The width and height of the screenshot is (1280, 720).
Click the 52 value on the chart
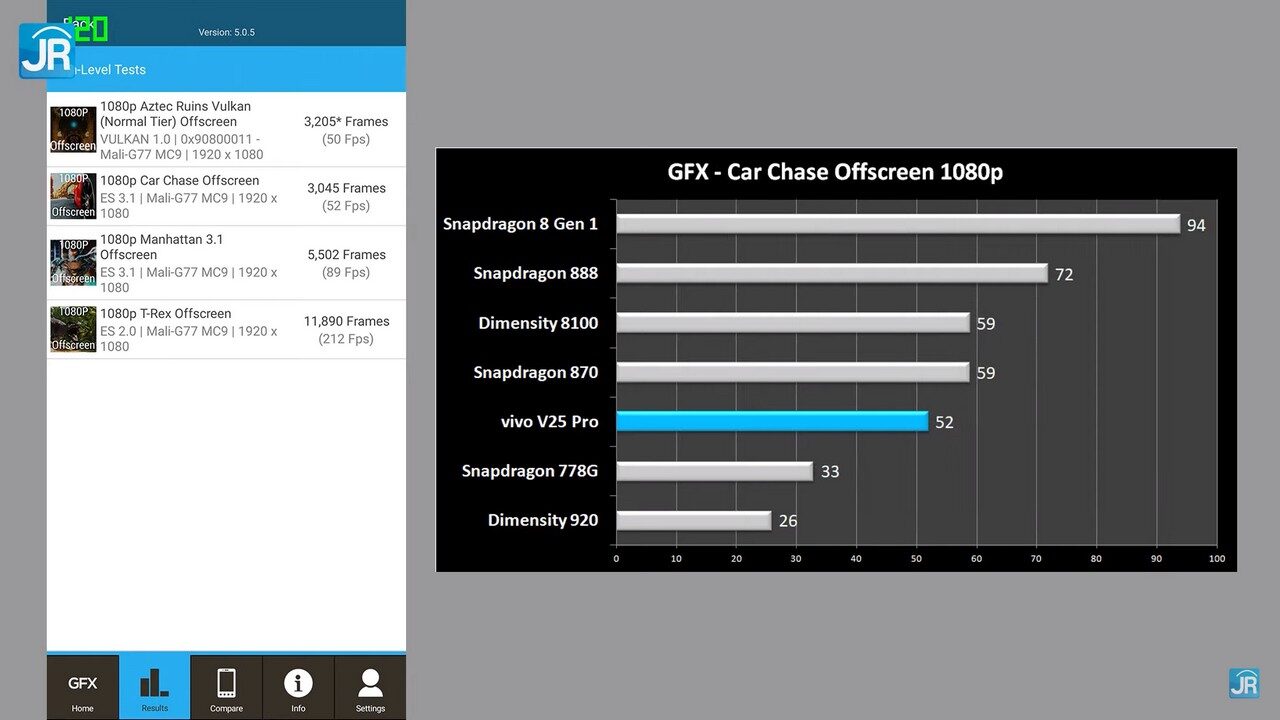[x=944, y=422]
